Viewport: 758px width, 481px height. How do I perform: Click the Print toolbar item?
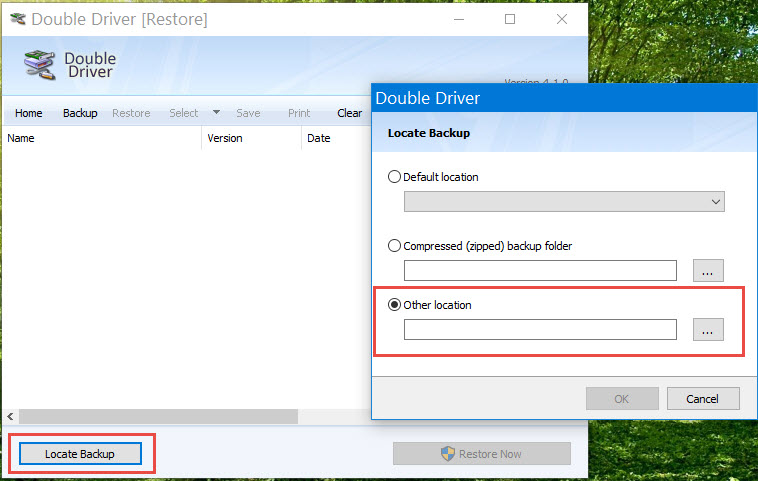tap(299, 113)
